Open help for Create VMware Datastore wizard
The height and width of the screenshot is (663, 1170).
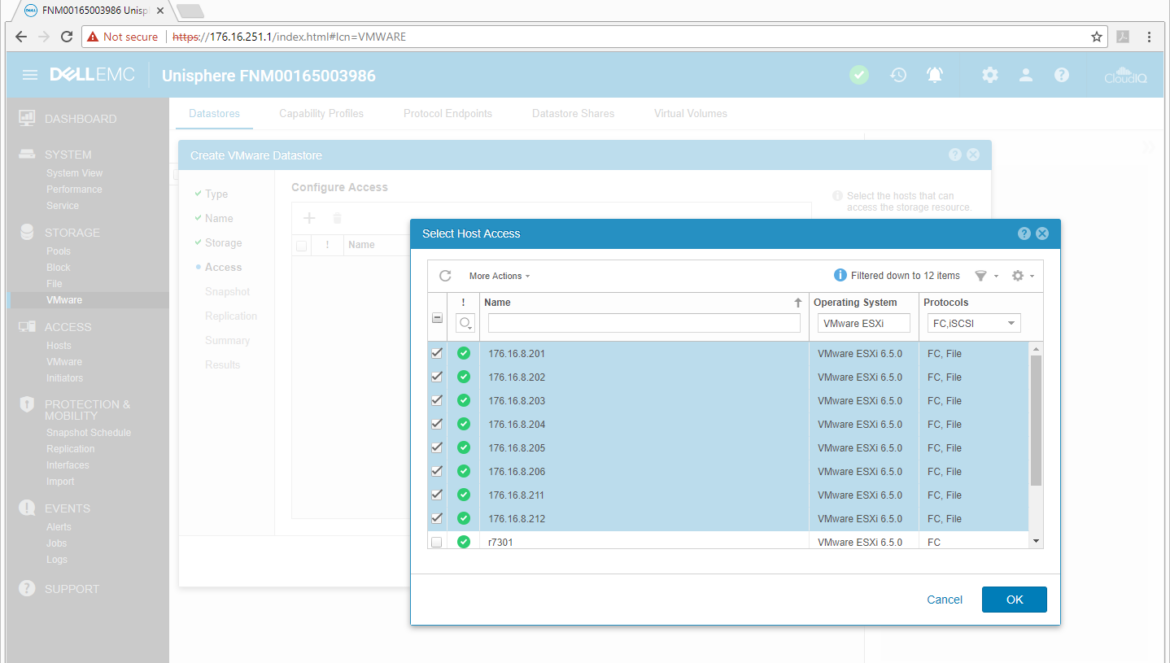coord(955,154)
